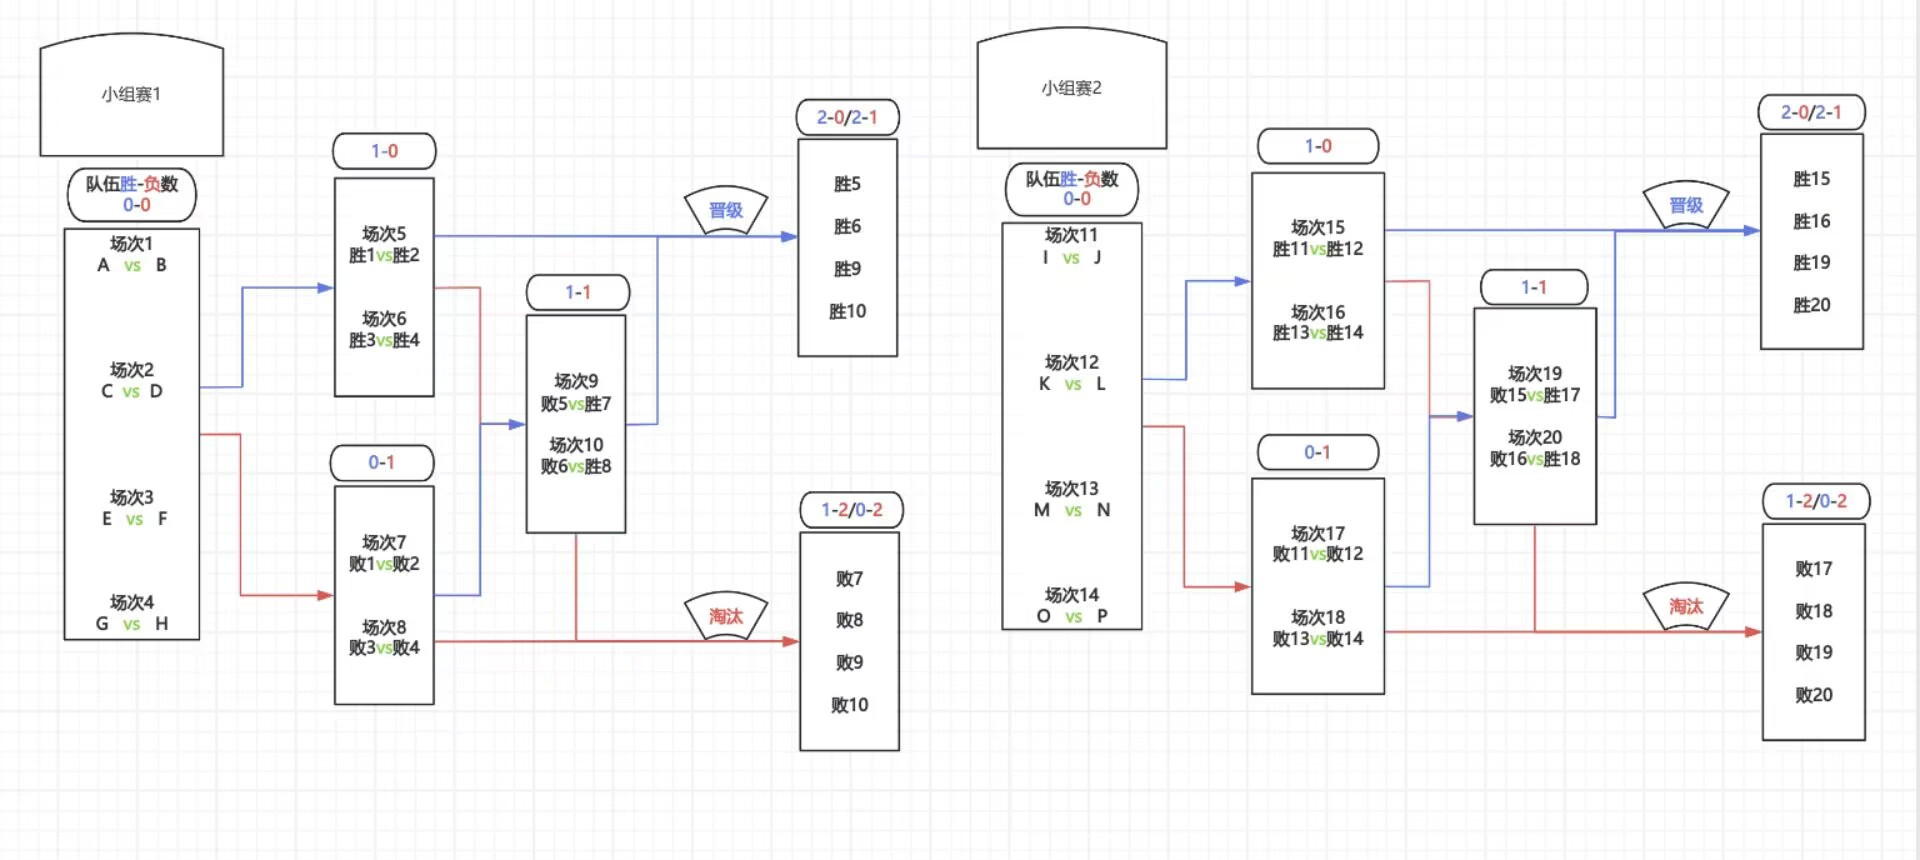Select the 0-1 badge above 场次17
The image size is (1920, 860).
coord(1317,452)
